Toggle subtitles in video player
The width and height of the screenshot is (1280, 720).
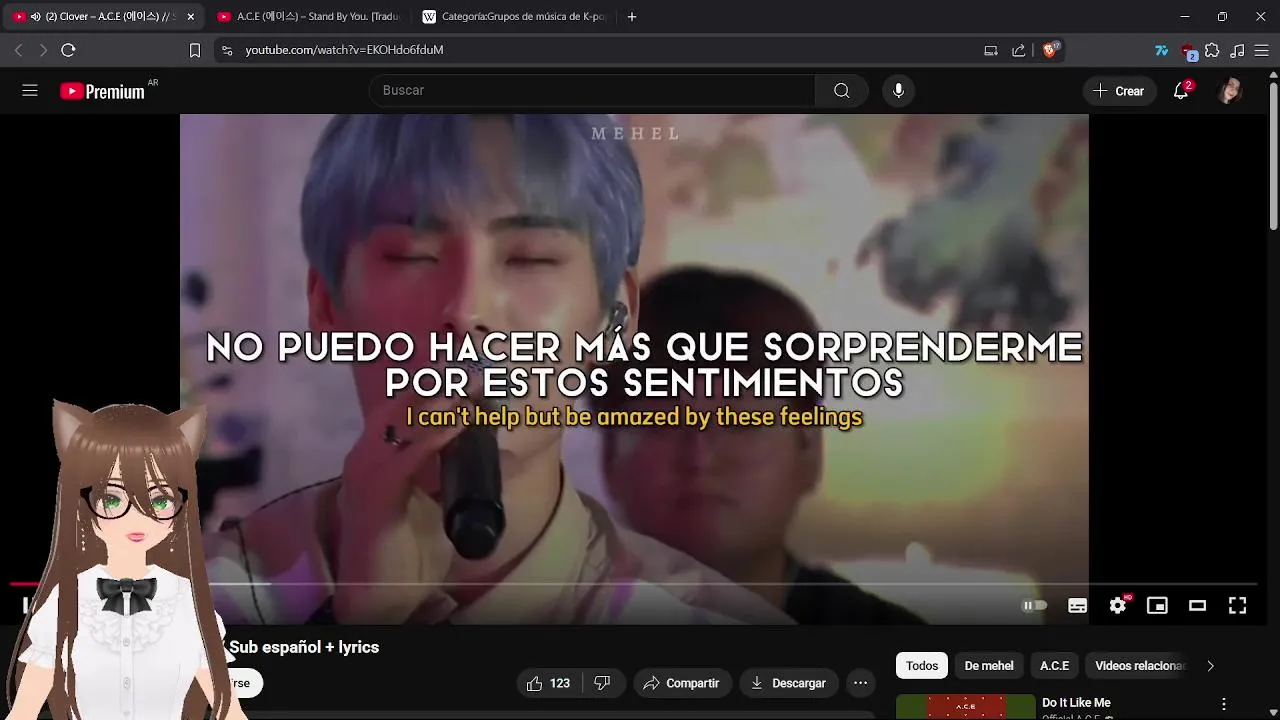point(1077,605)
